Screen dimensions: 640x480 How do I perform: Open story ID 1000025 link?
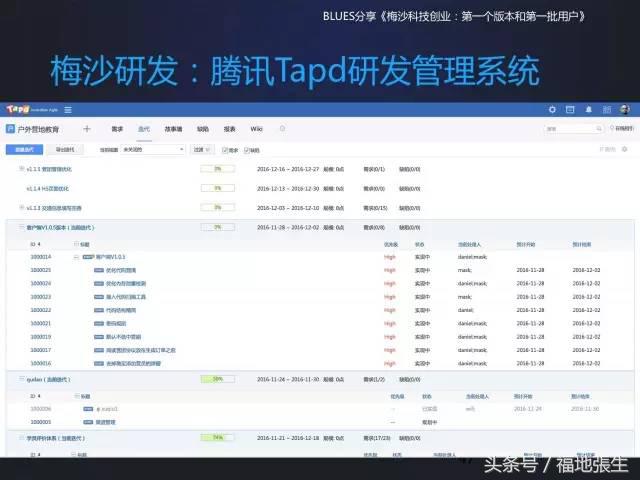41,270
